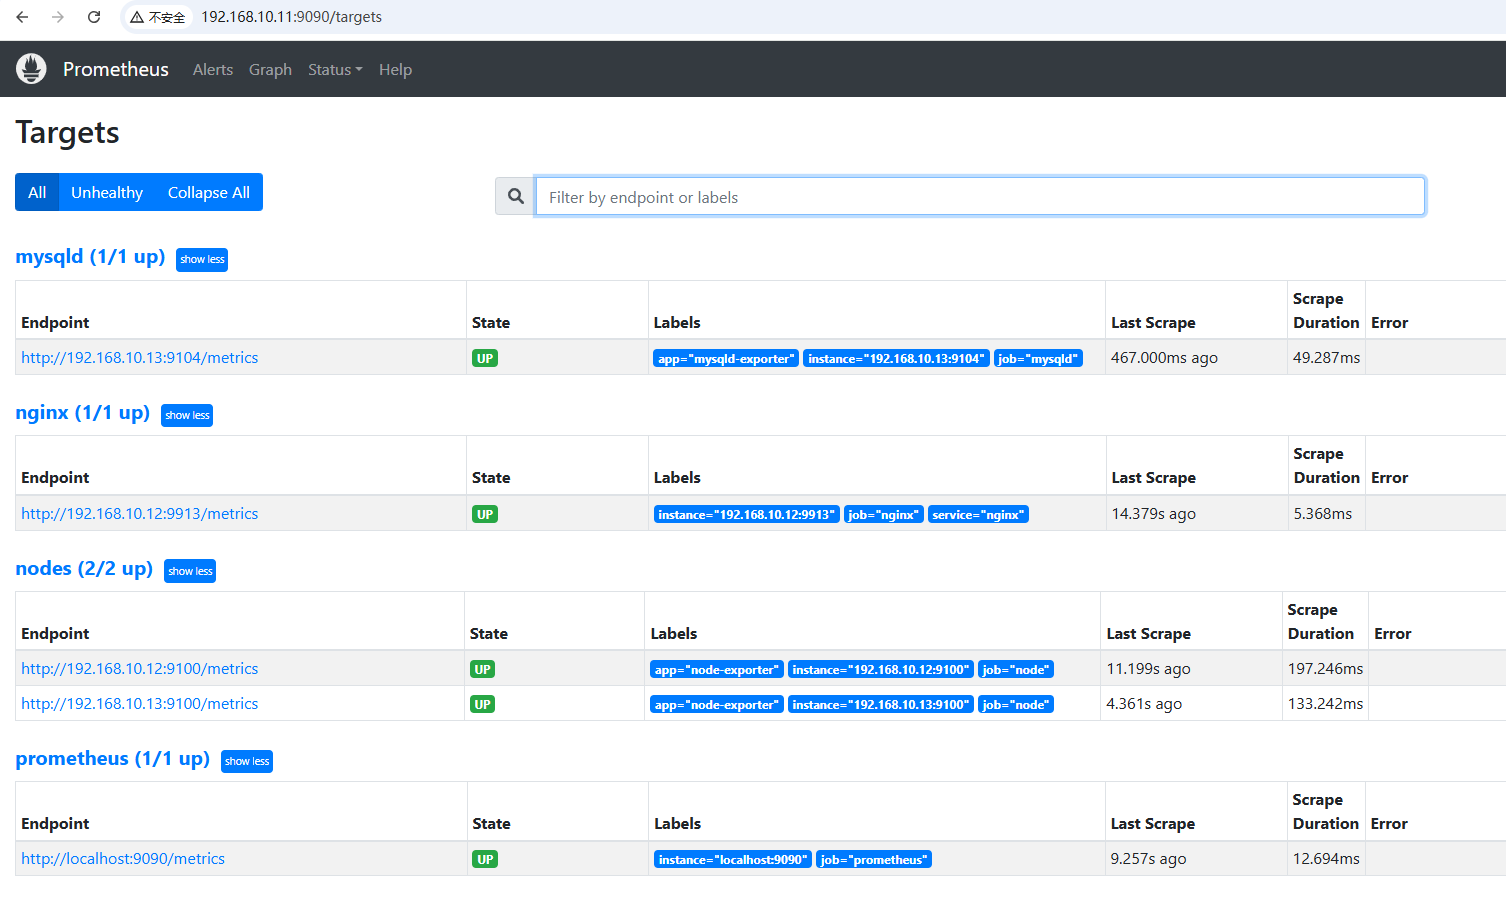Focus the Filter by endpoint or labels field

coord(980,196)
